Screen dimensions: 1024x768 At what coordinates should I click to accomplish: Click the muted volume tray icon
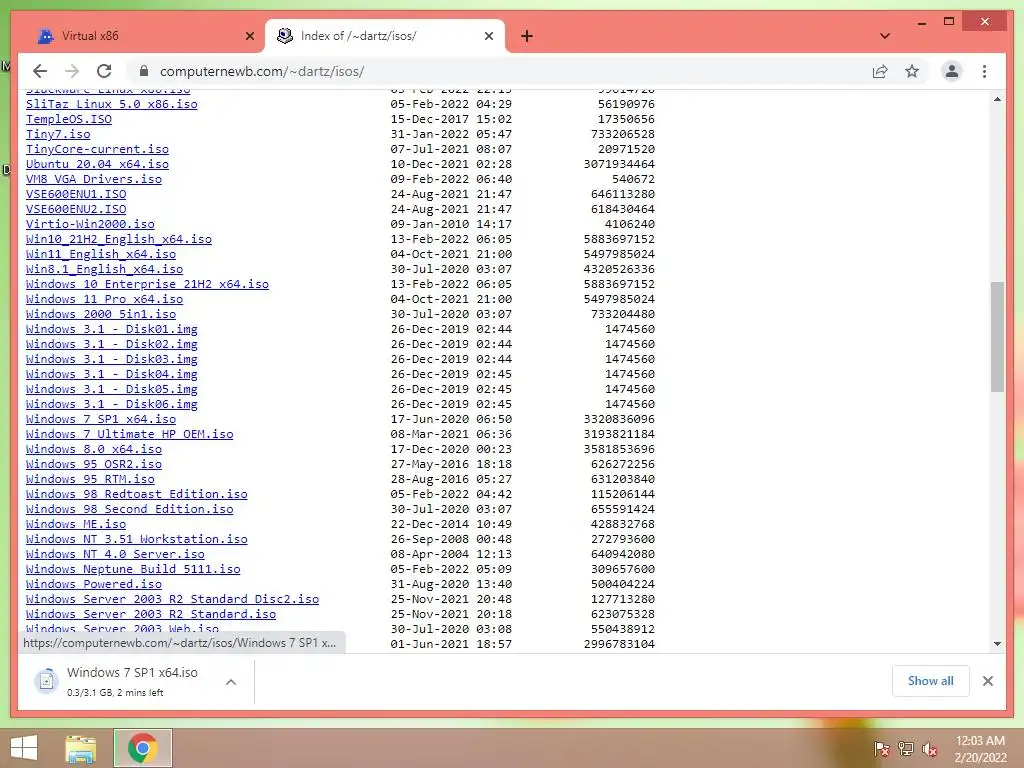(x=929, y=749)
